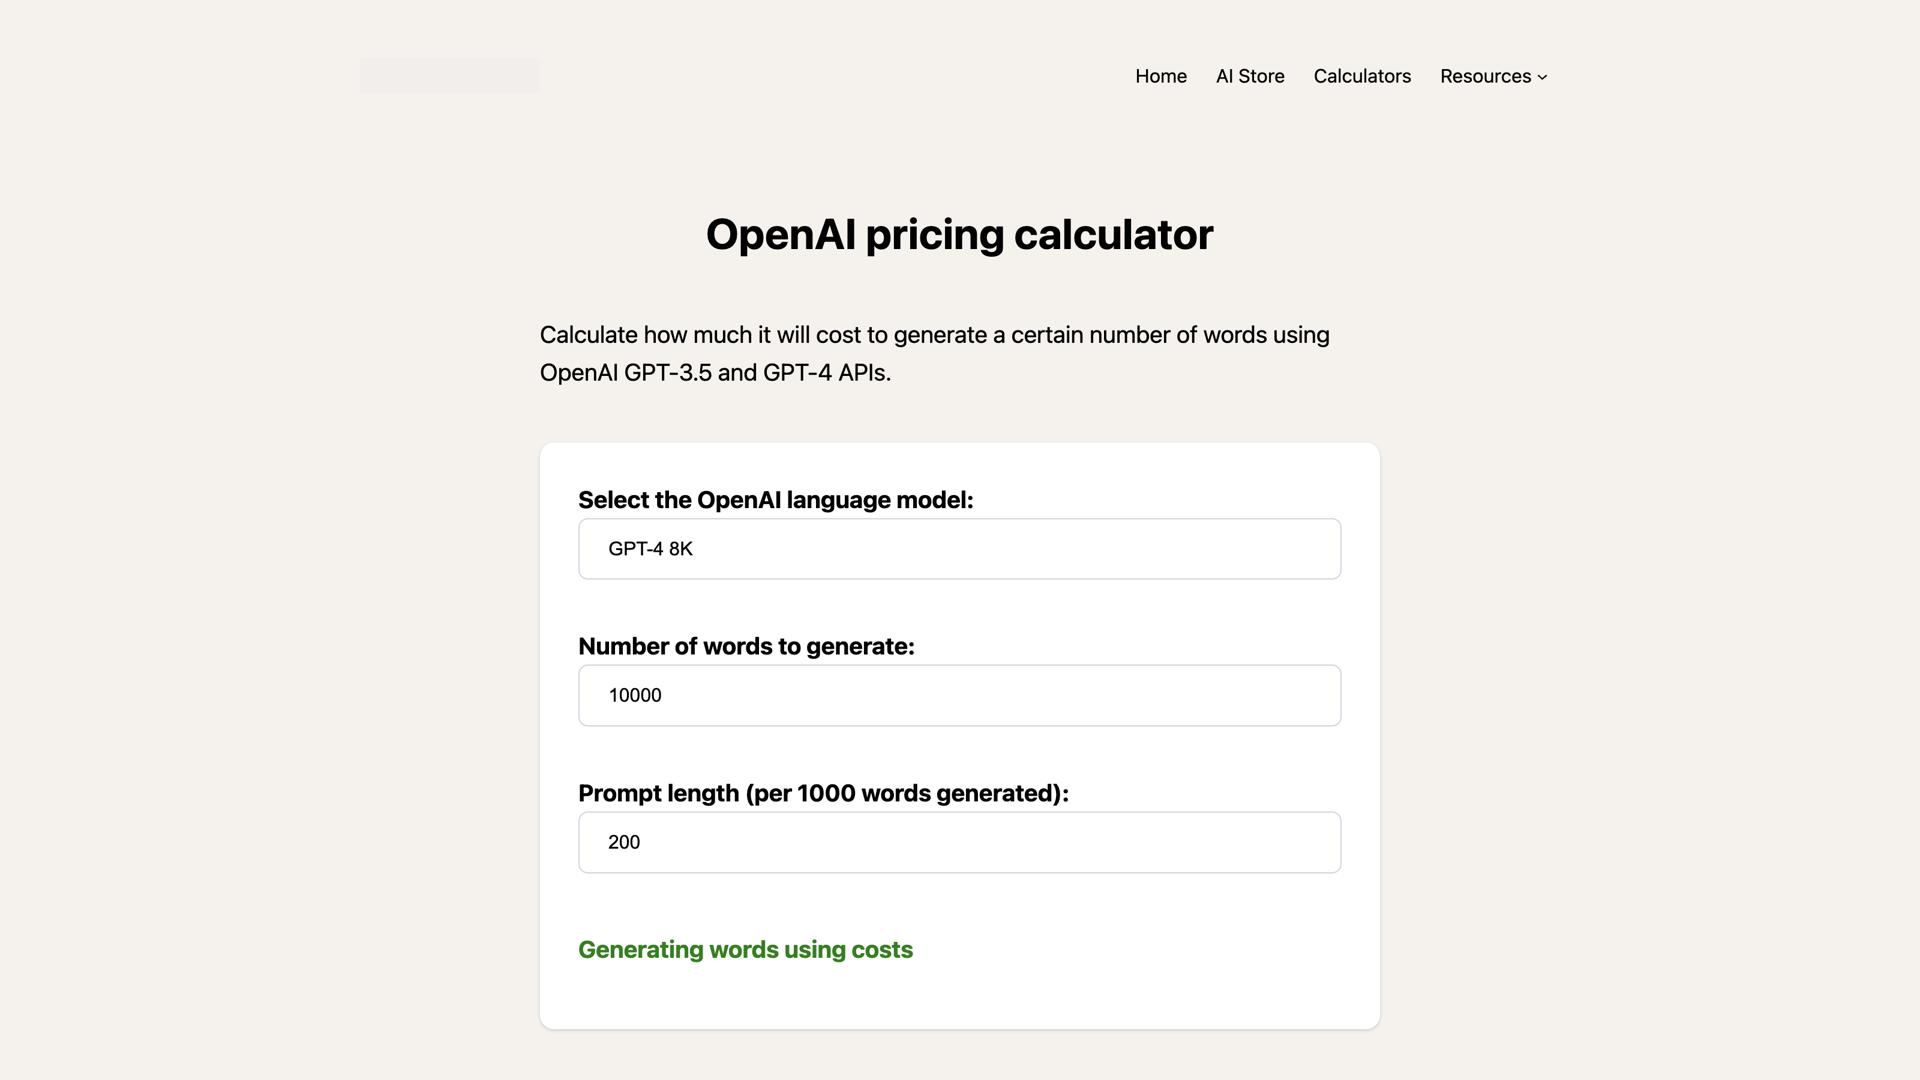Screen dimensions: 1920x1080
Task: Click the OpenAI pricing calculator heading
Action: 959,234
